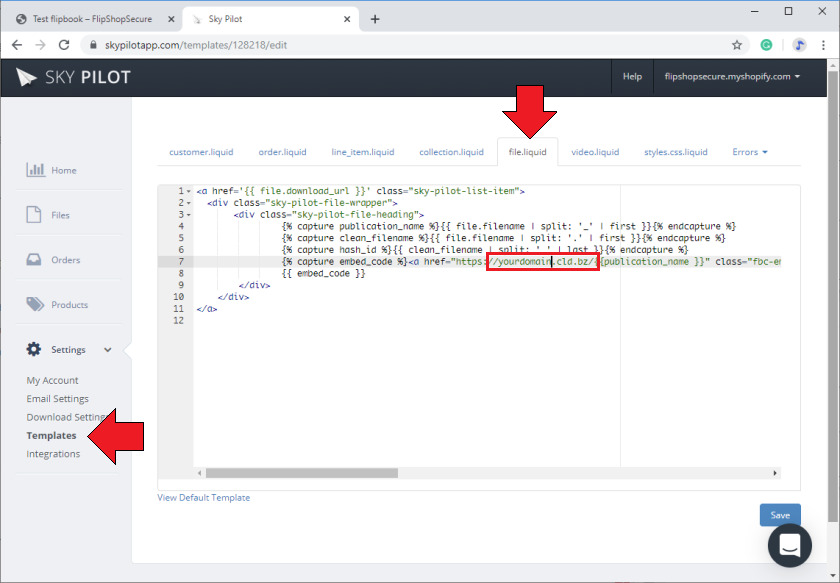This screenshot has width=840, height=583.
Task: Open Download Settings
Action: point(68,417)
